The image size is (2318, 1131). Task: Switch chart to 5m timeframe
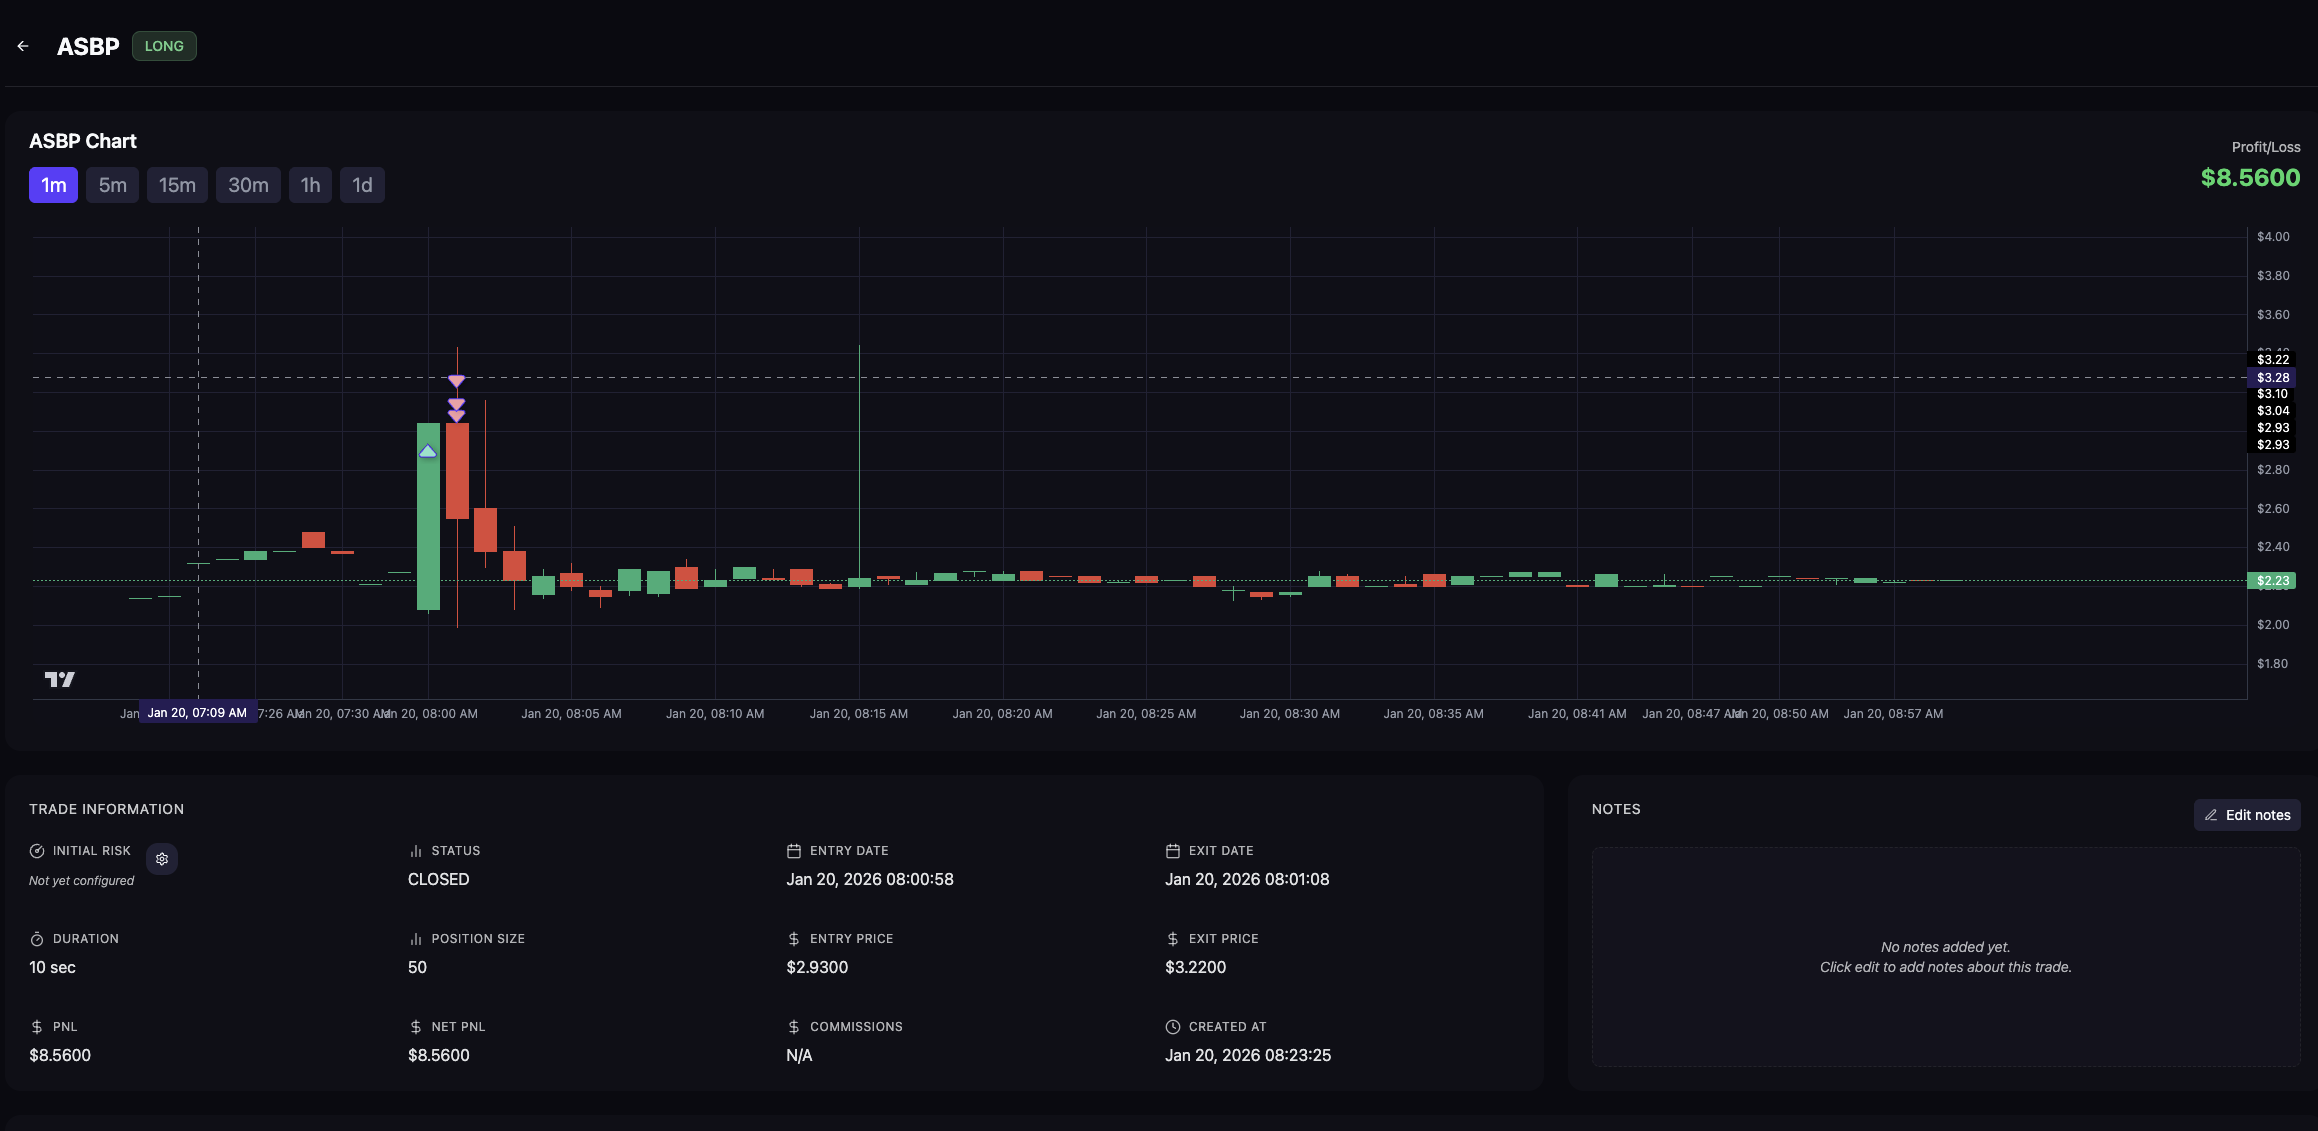pos(112,185)
